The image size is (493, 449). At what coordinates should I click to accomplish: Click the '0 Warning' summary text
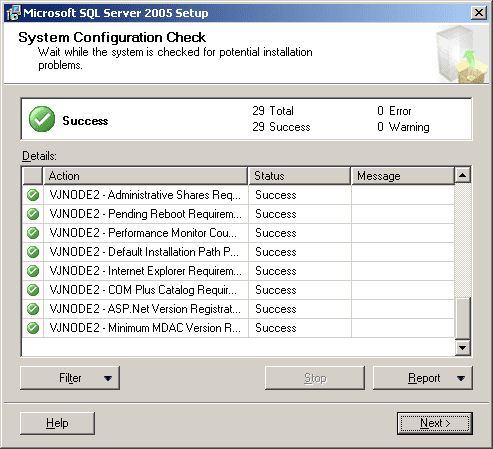(403, 127)
